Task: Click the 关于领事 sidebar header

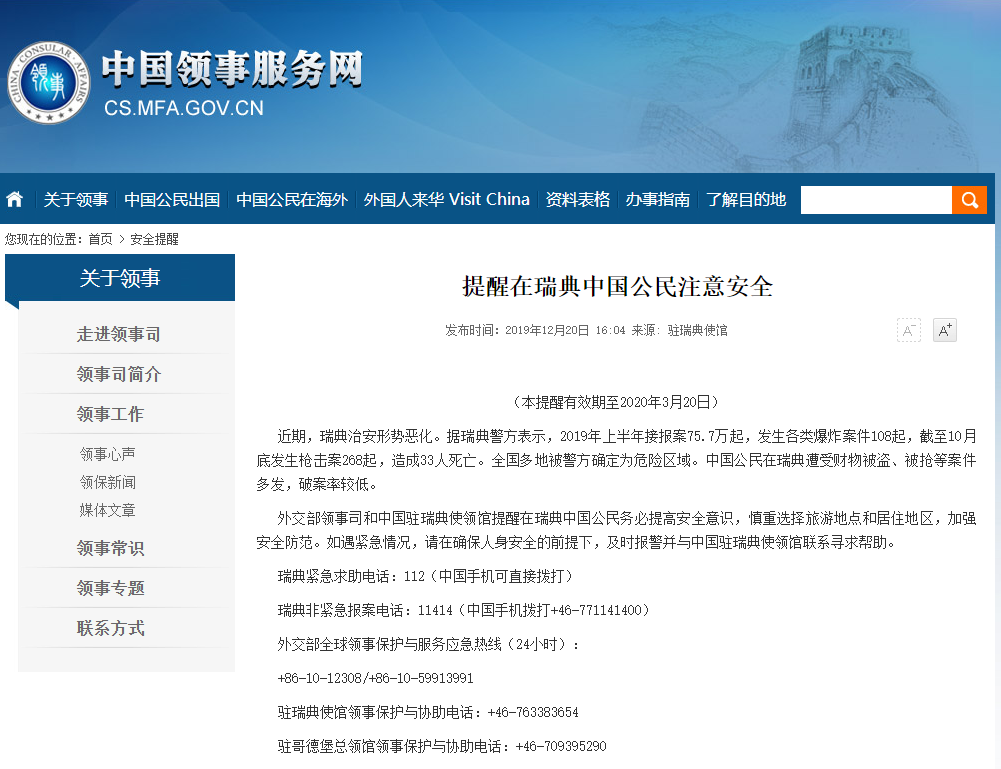Action: coord(120,278)
